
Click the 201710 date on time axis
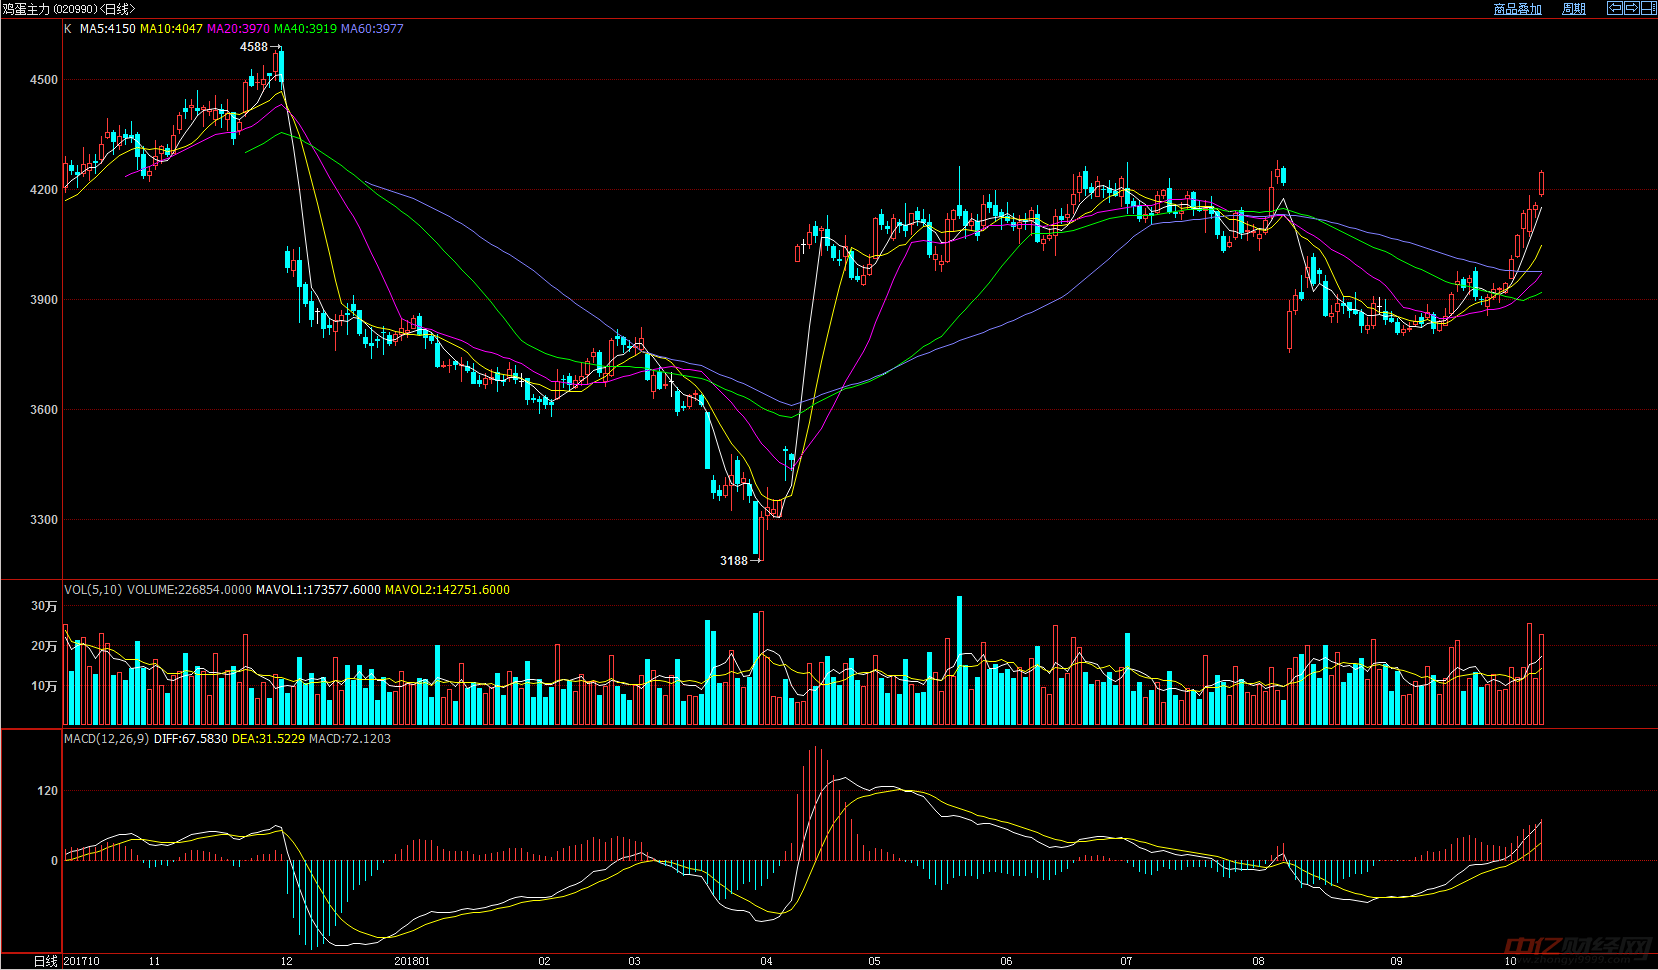[82, 961]
